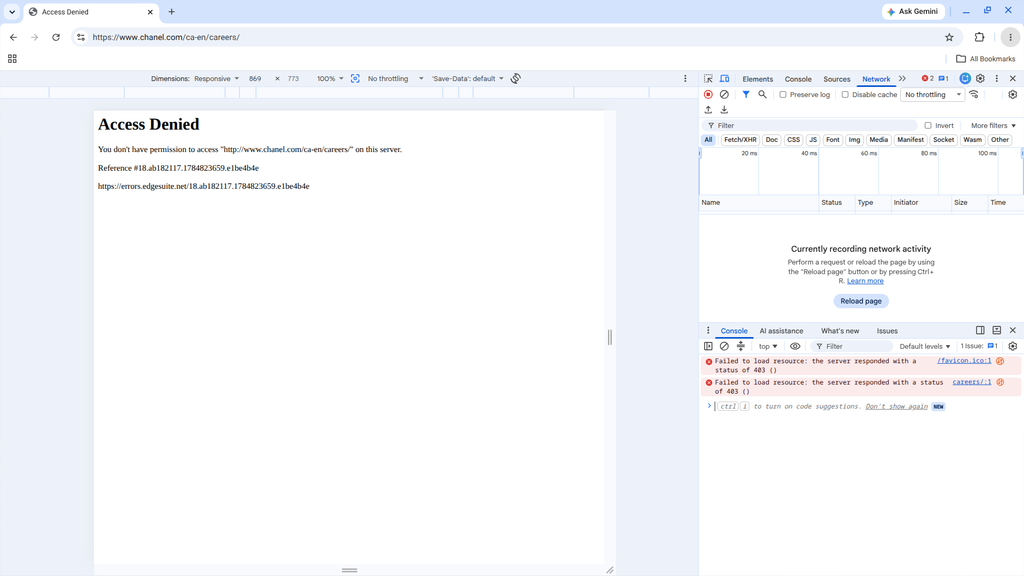
Task: Switch to the Elements tab
Action: [758, 79]
